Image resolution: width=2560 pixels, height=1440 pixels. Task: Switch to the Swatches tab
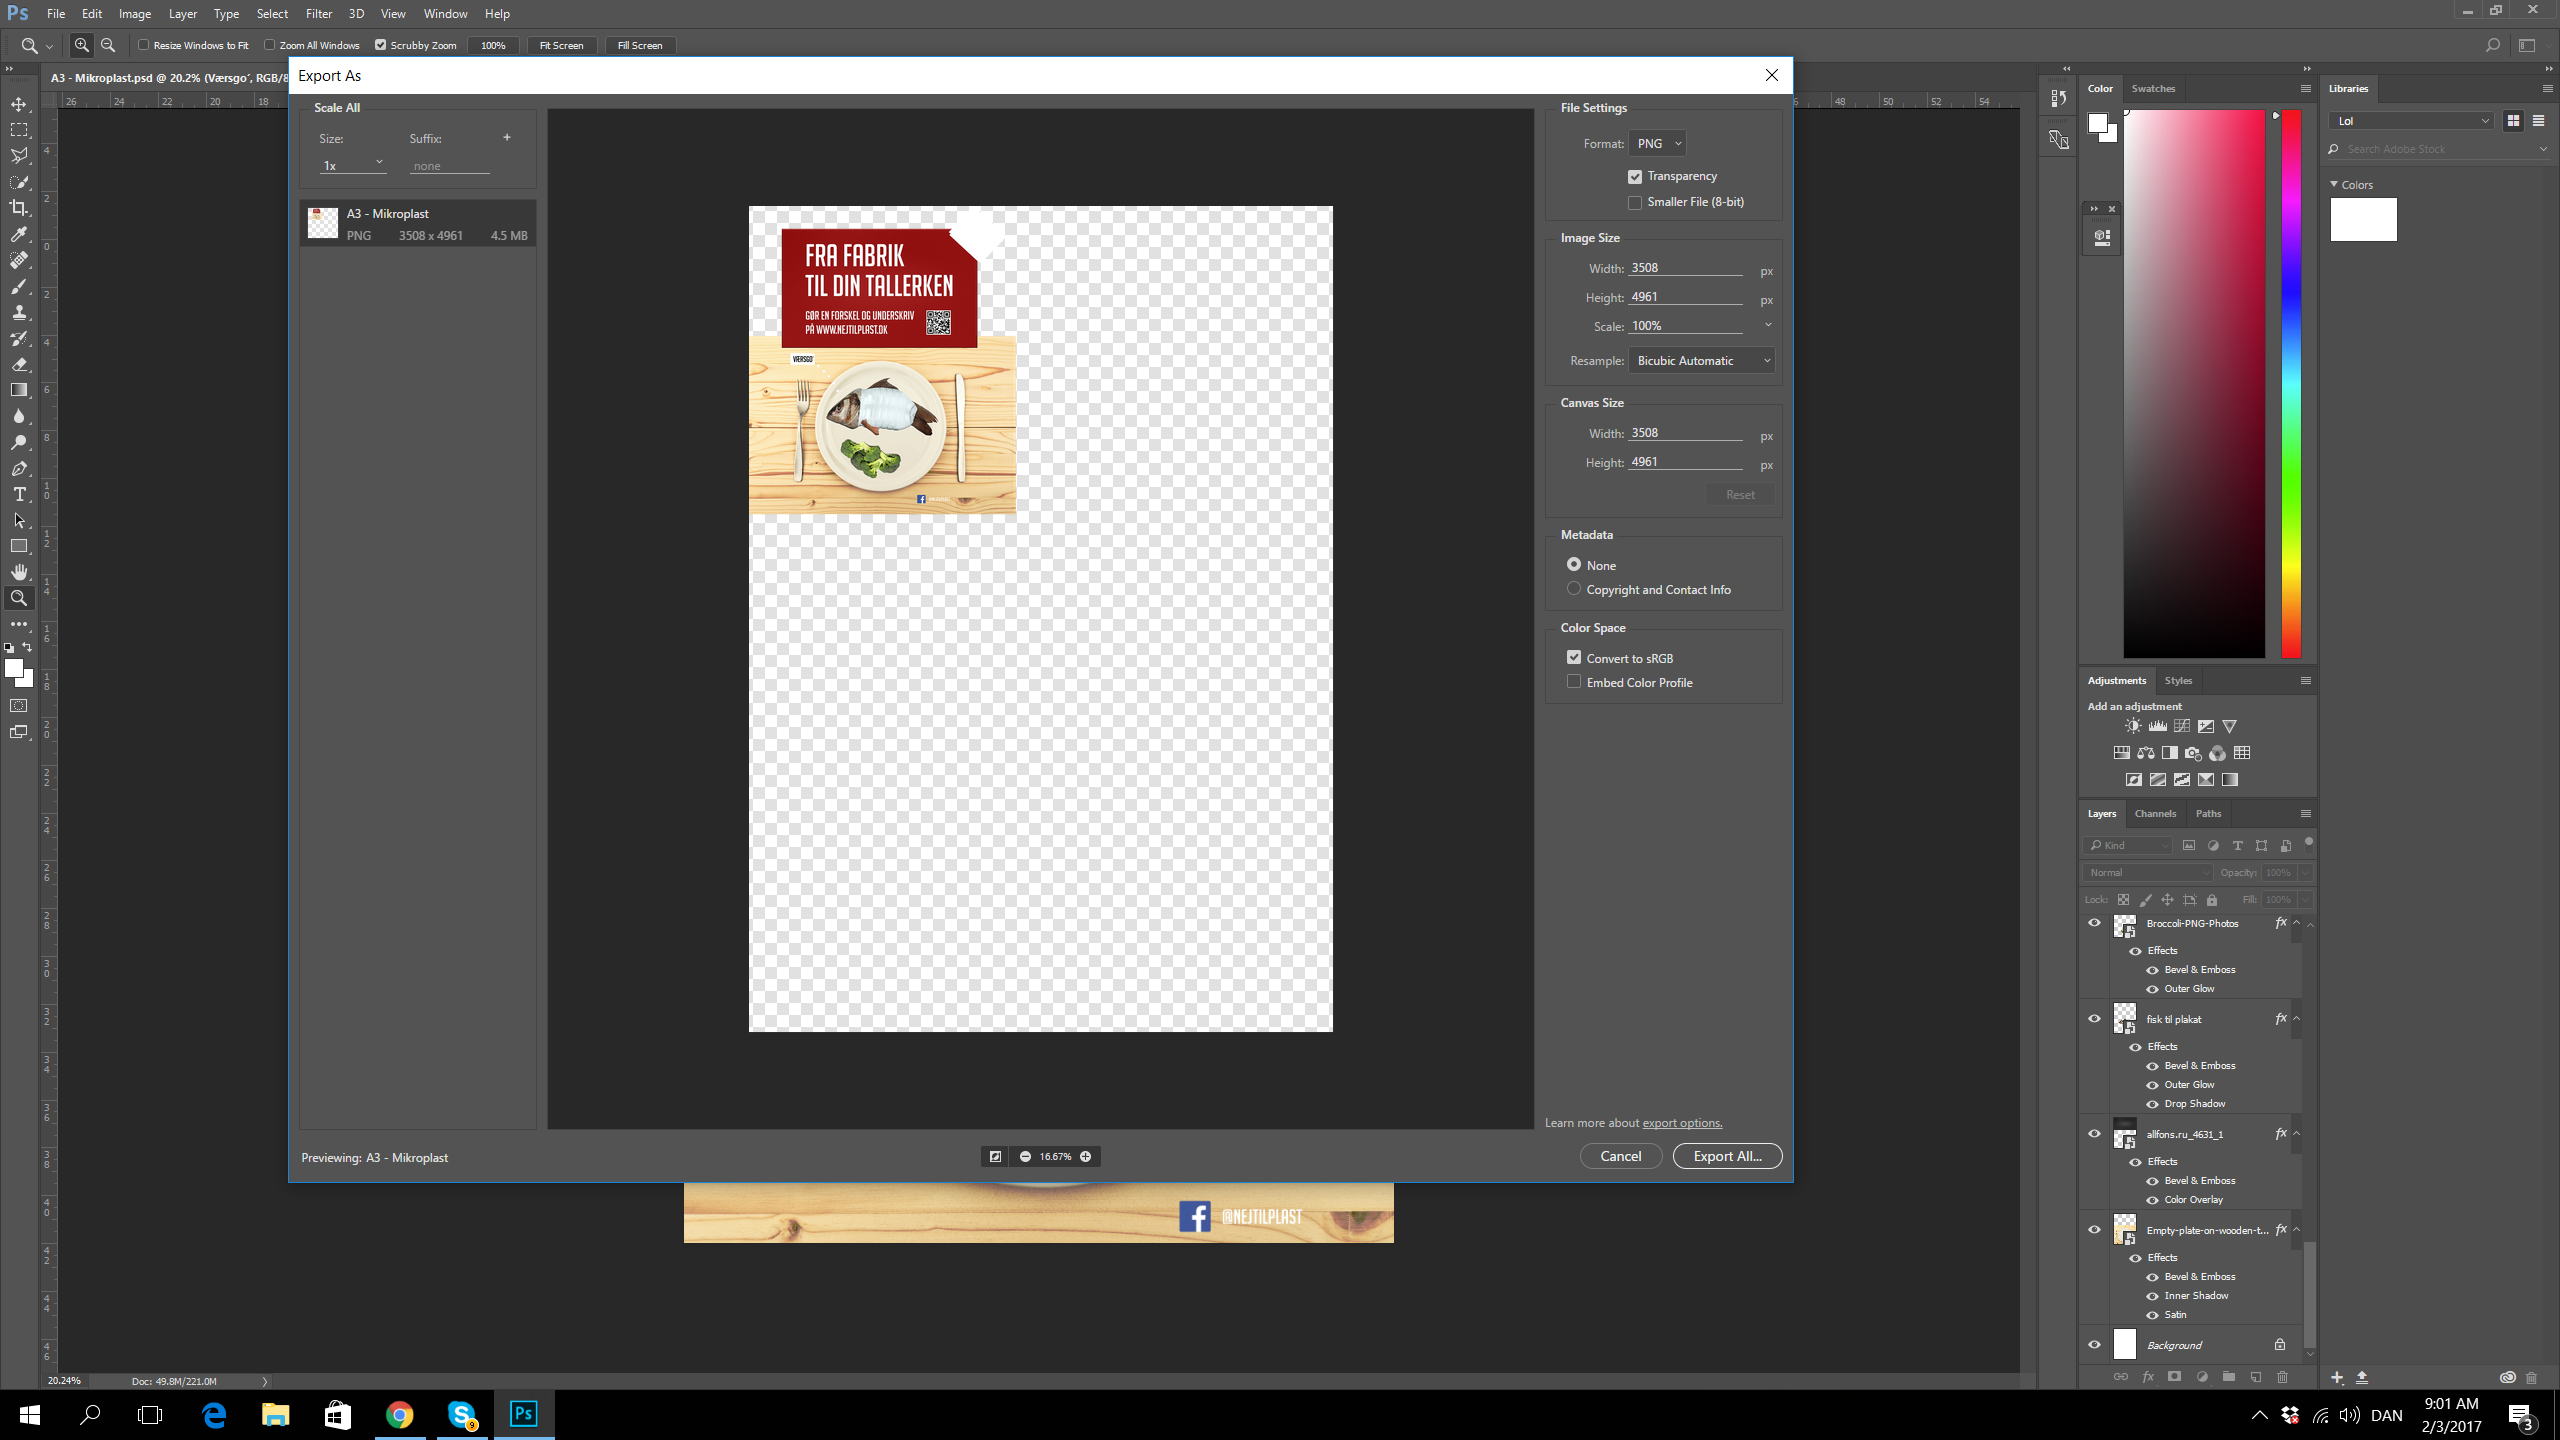[x=2153, y=88]
